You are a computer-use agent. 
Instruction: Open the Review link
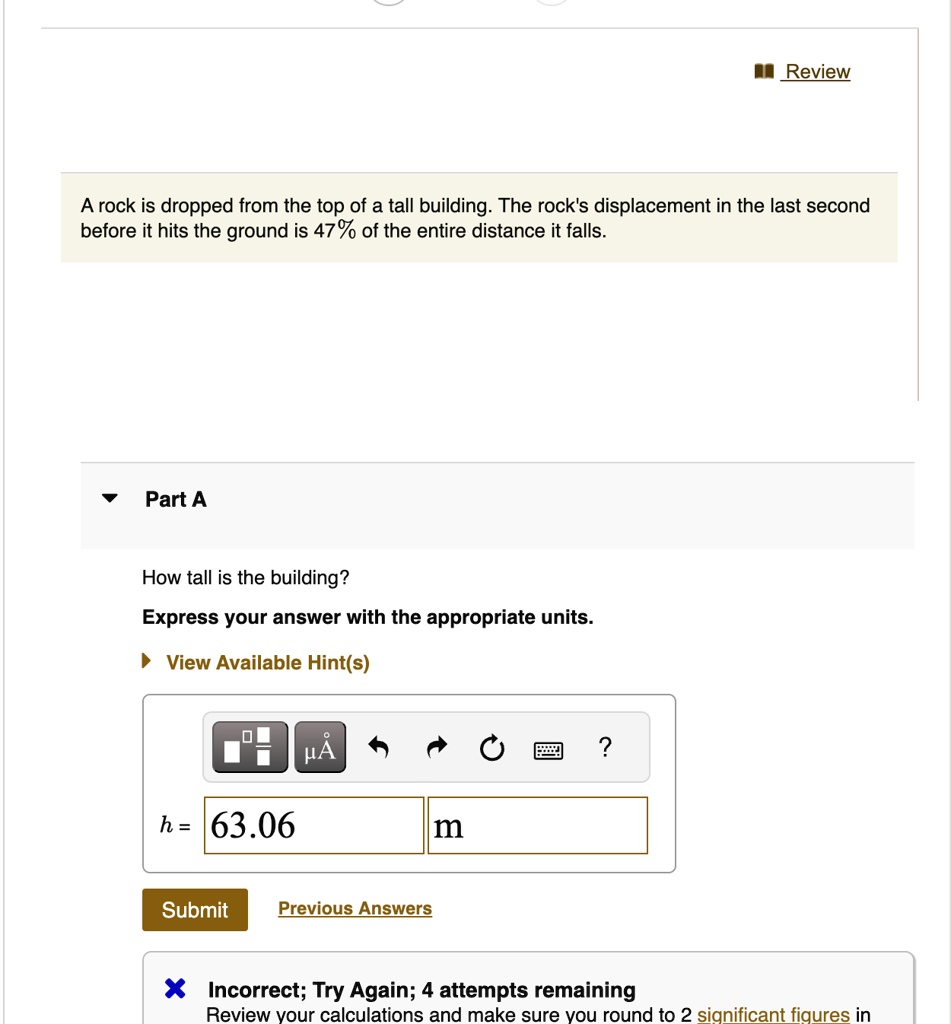(x=818, y=71)
